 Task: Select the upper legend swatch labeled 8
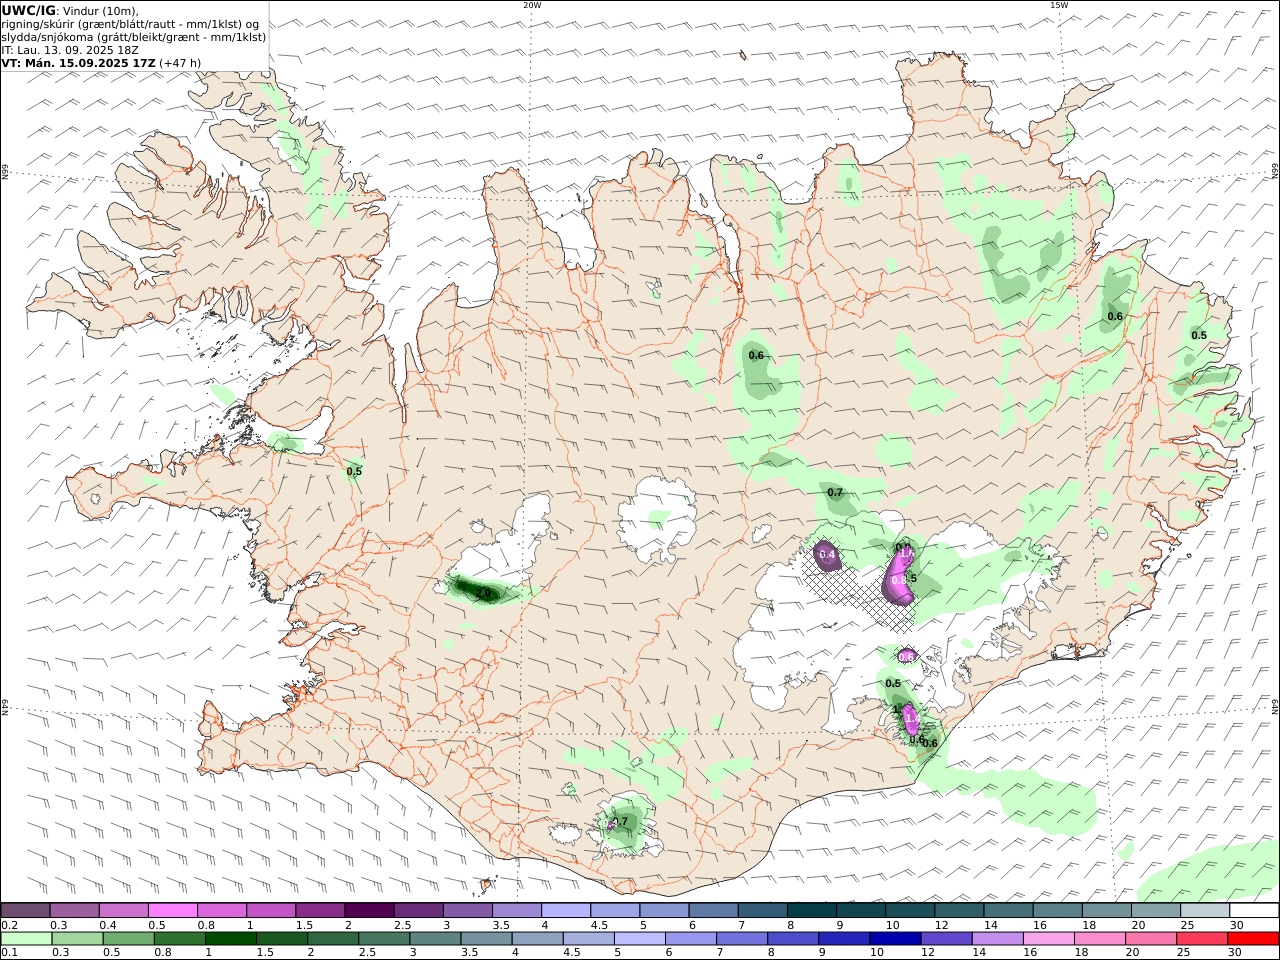[811, 910]
